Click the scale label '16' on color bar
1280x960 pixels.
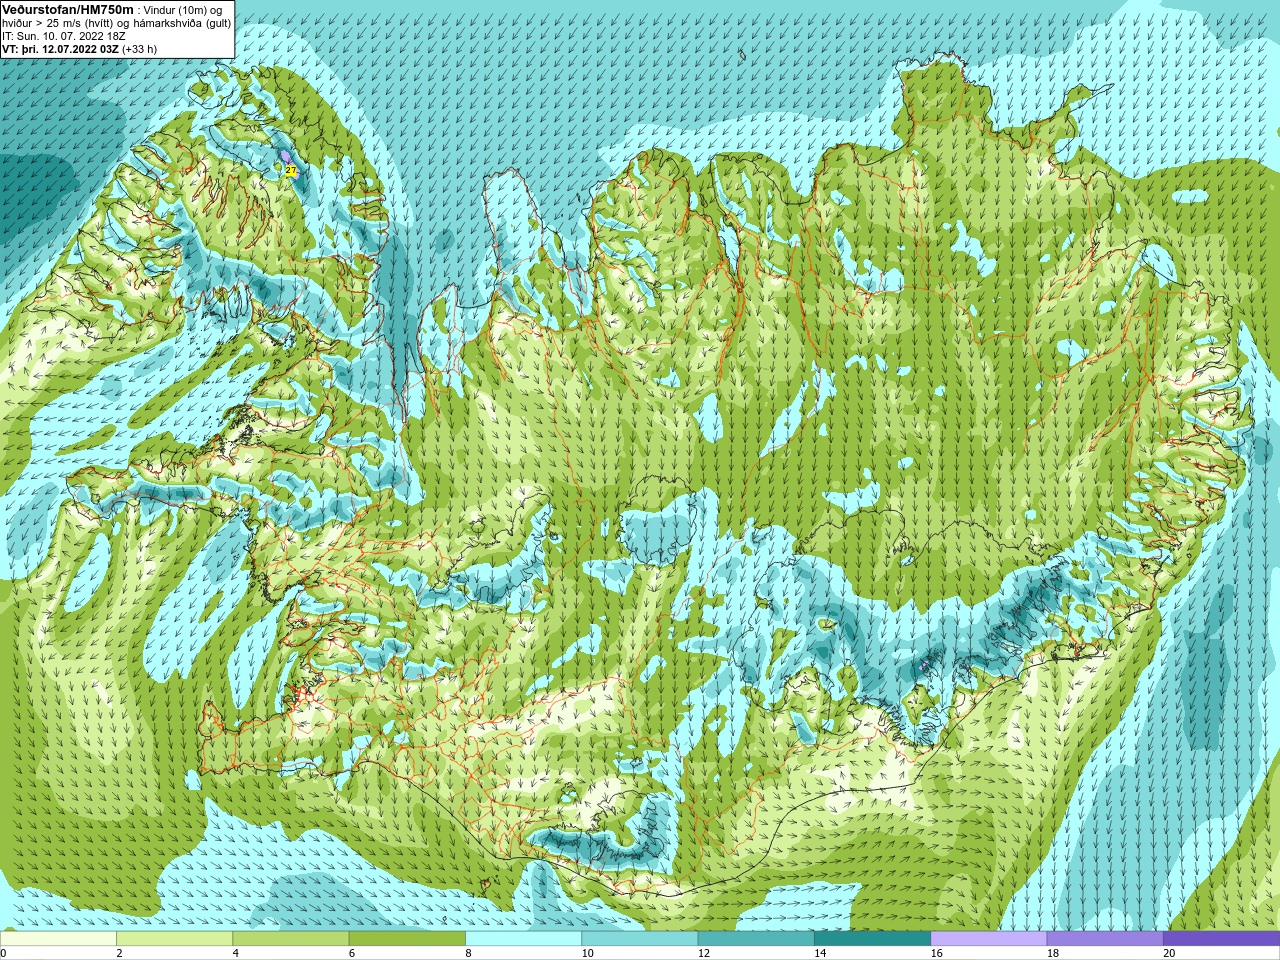point(937,953)
